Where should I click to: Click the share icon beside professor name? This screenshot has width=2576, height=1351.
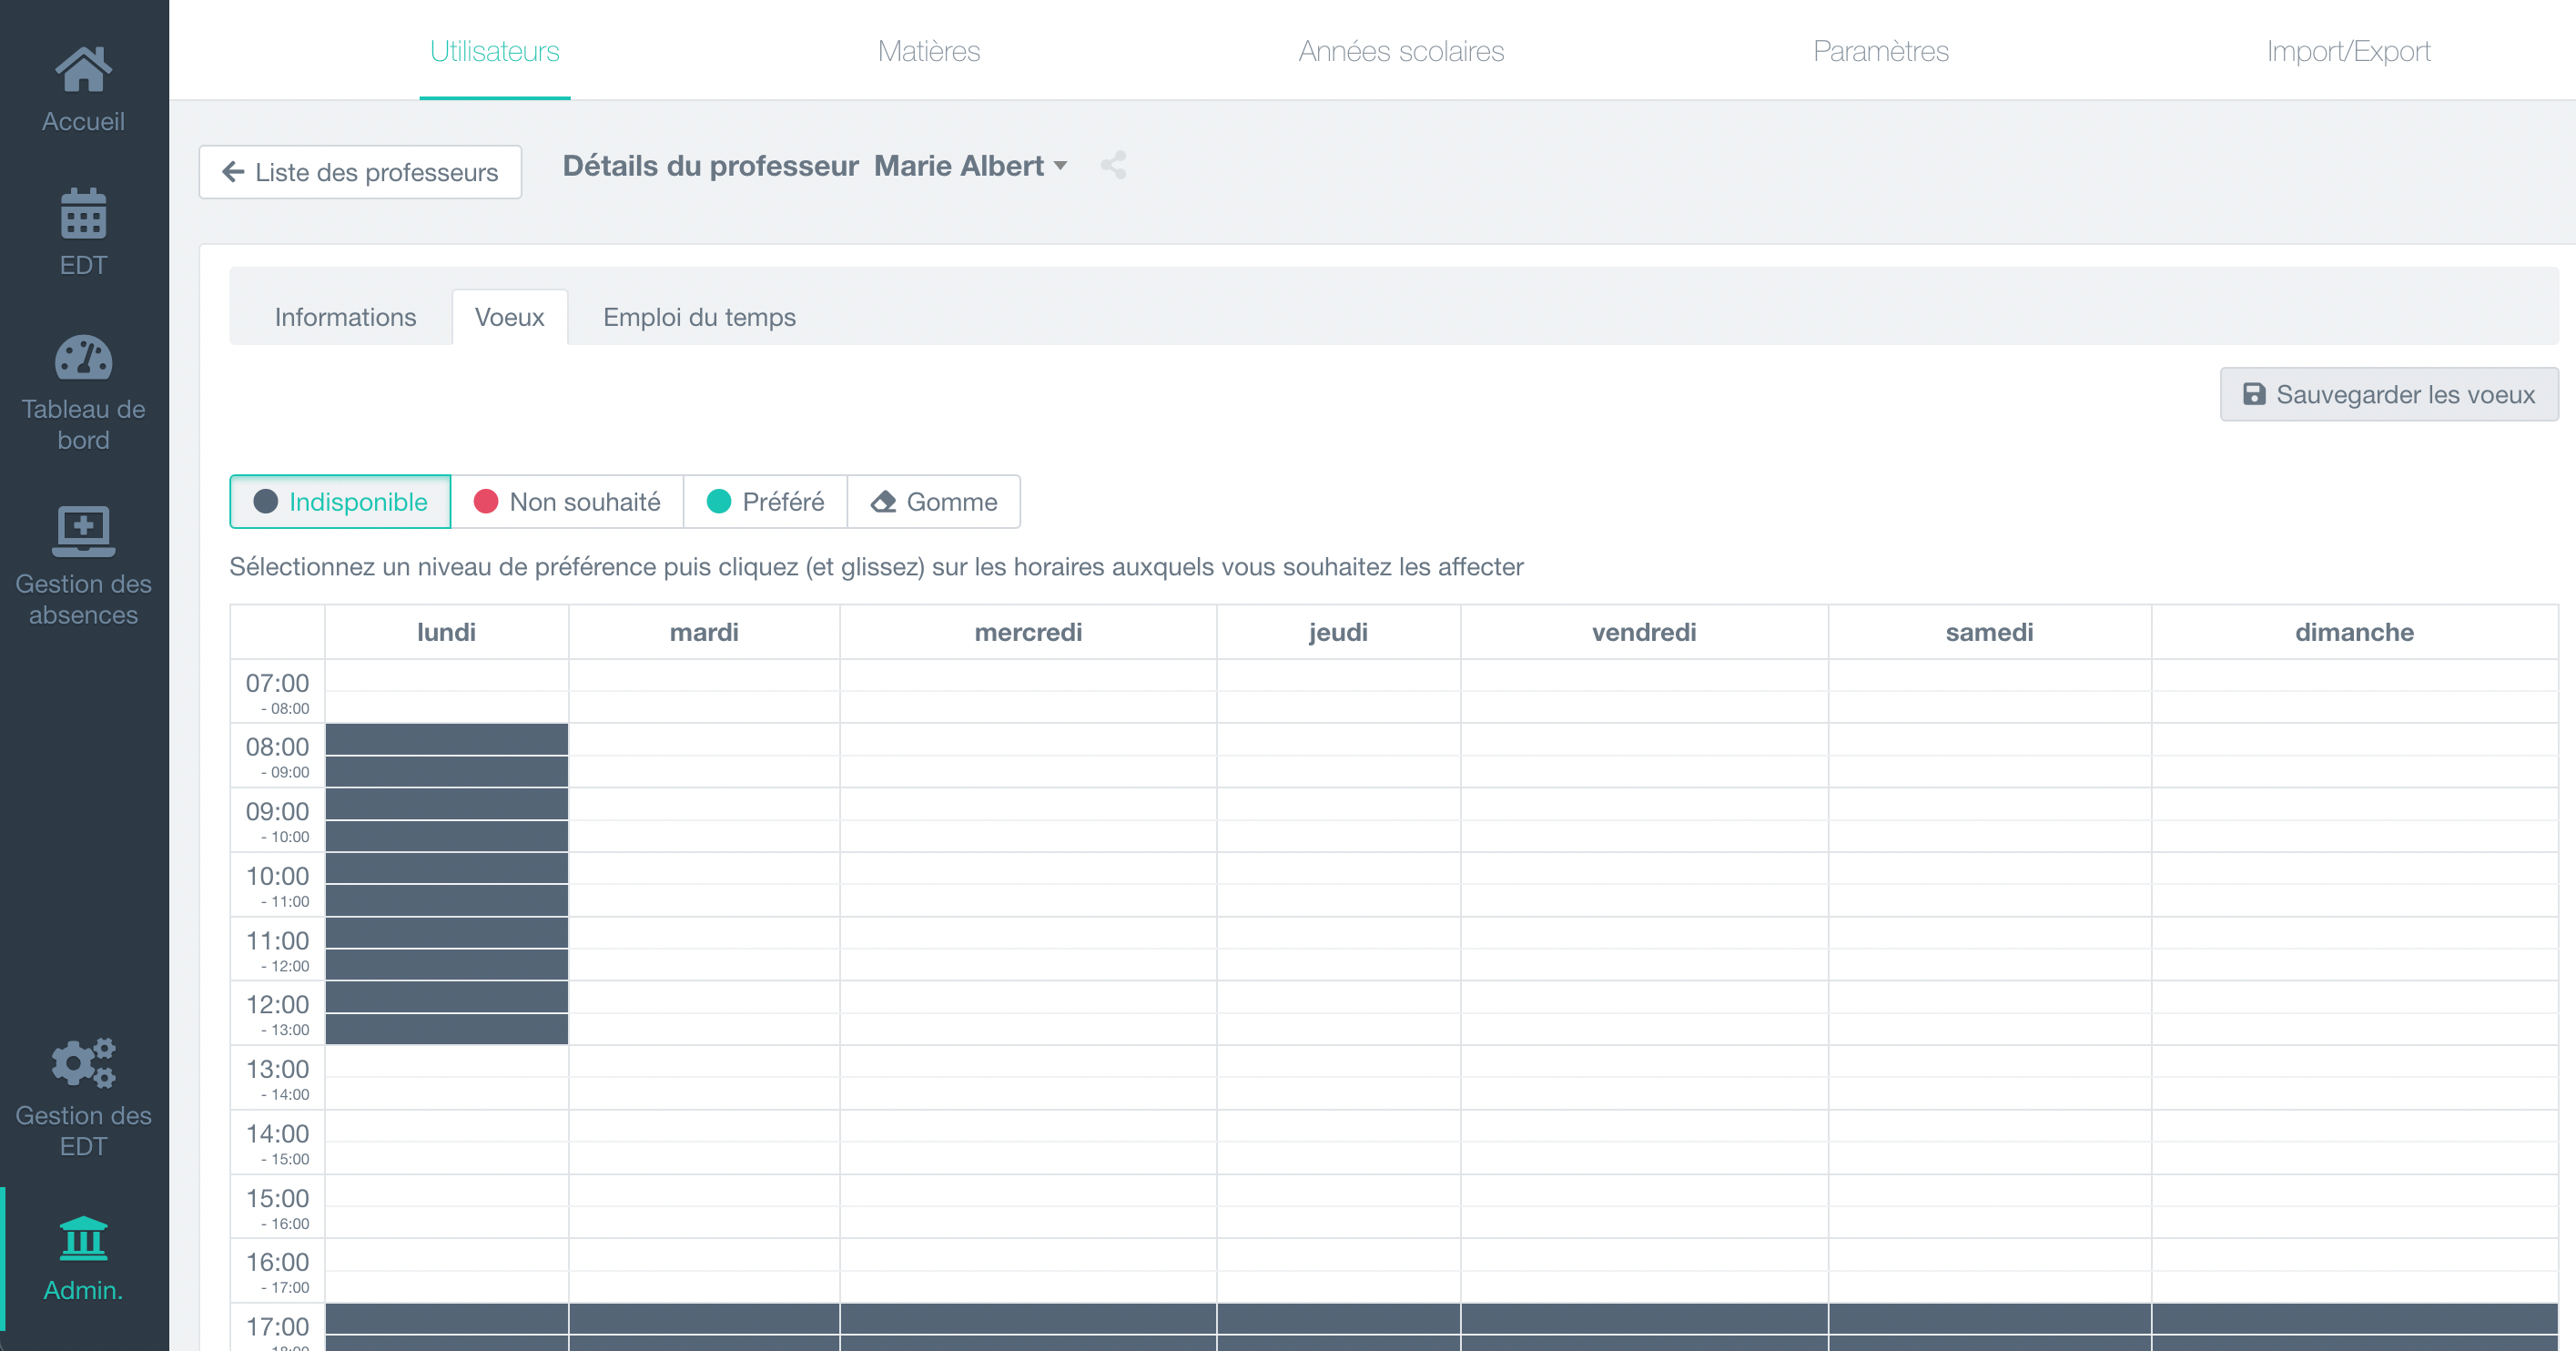[x=1113, y=165]
